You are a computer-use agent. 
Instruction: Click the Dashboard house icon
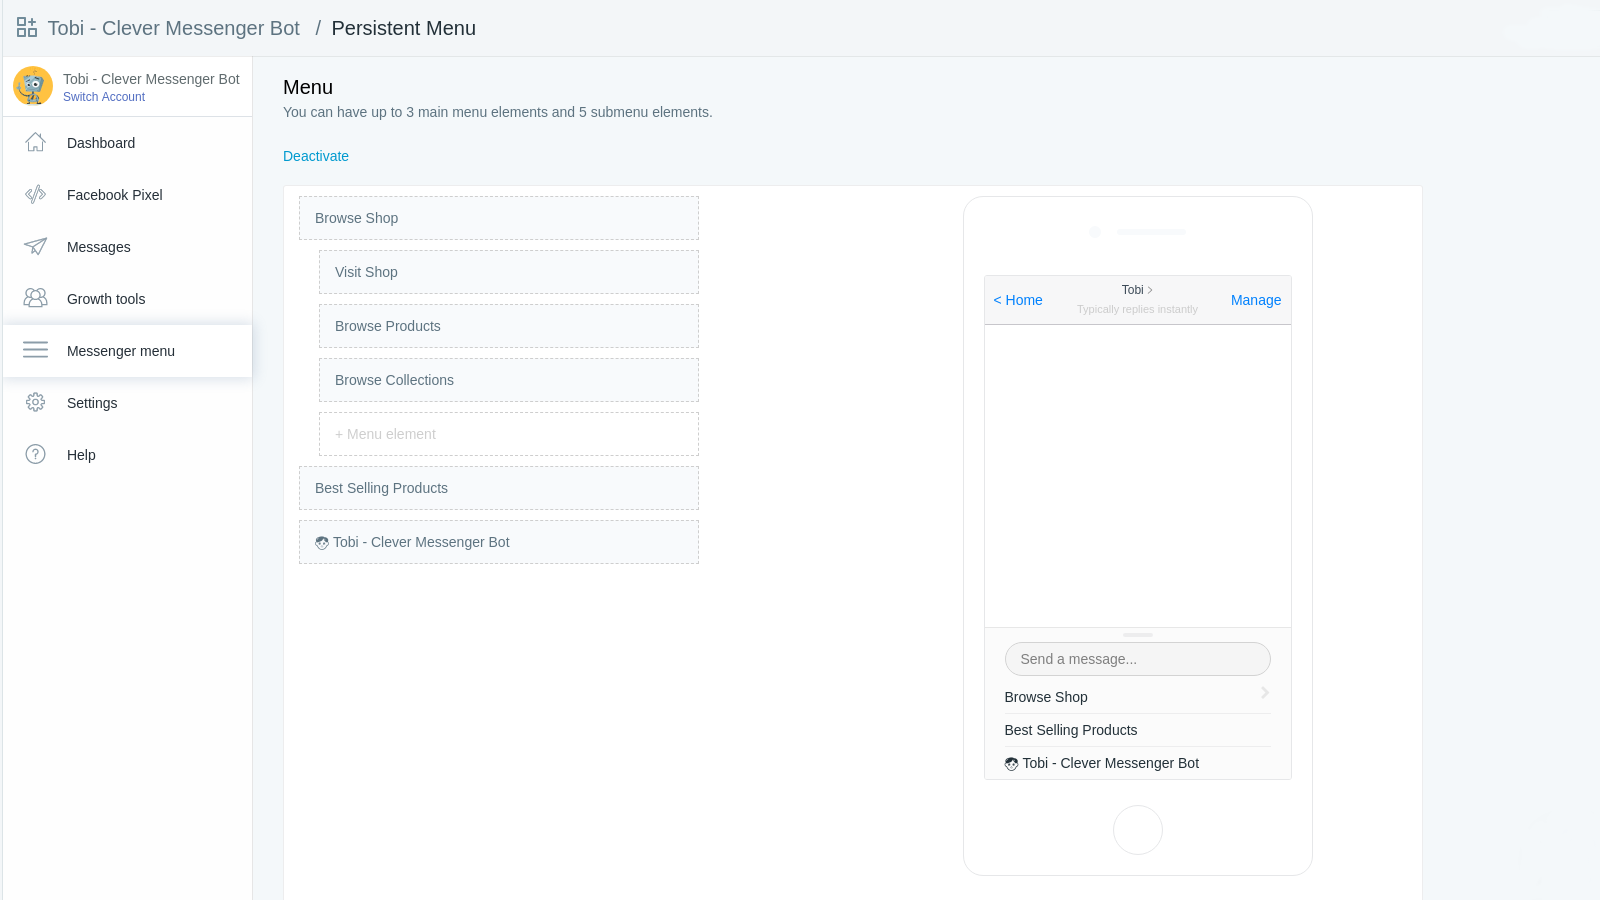[35, 142]
